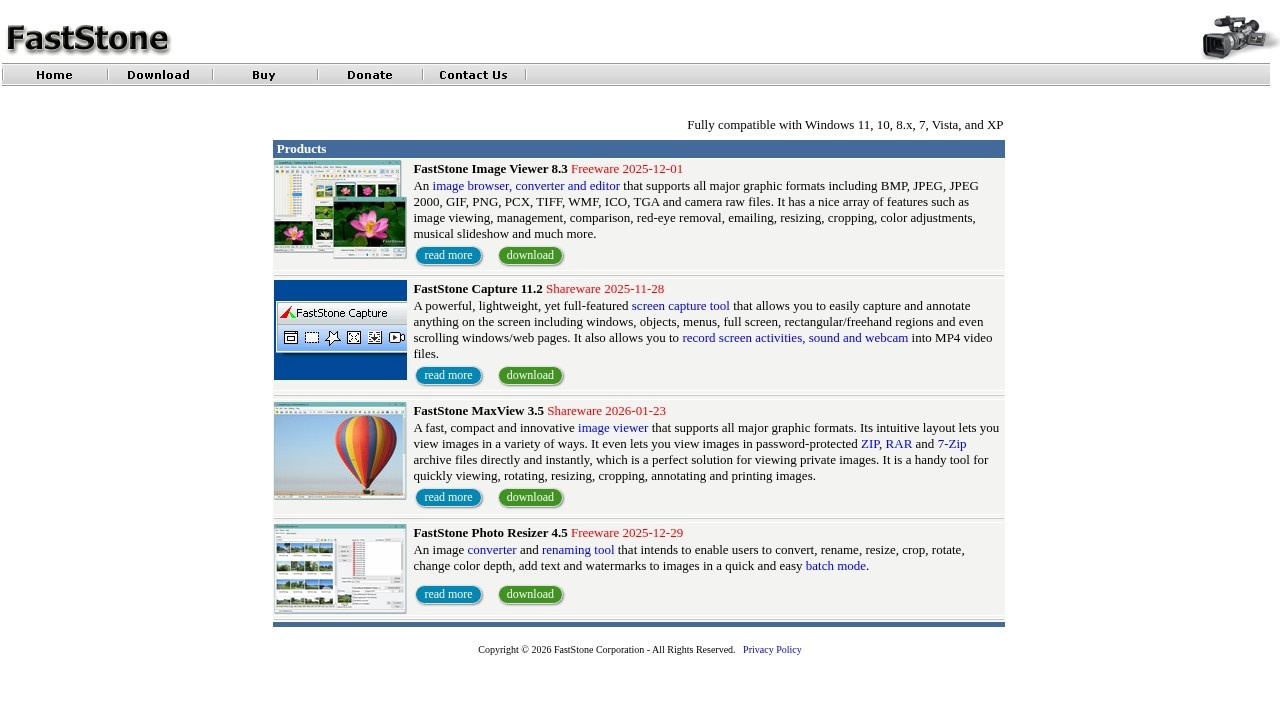
Task: Open the Home page
Action: 54,74
